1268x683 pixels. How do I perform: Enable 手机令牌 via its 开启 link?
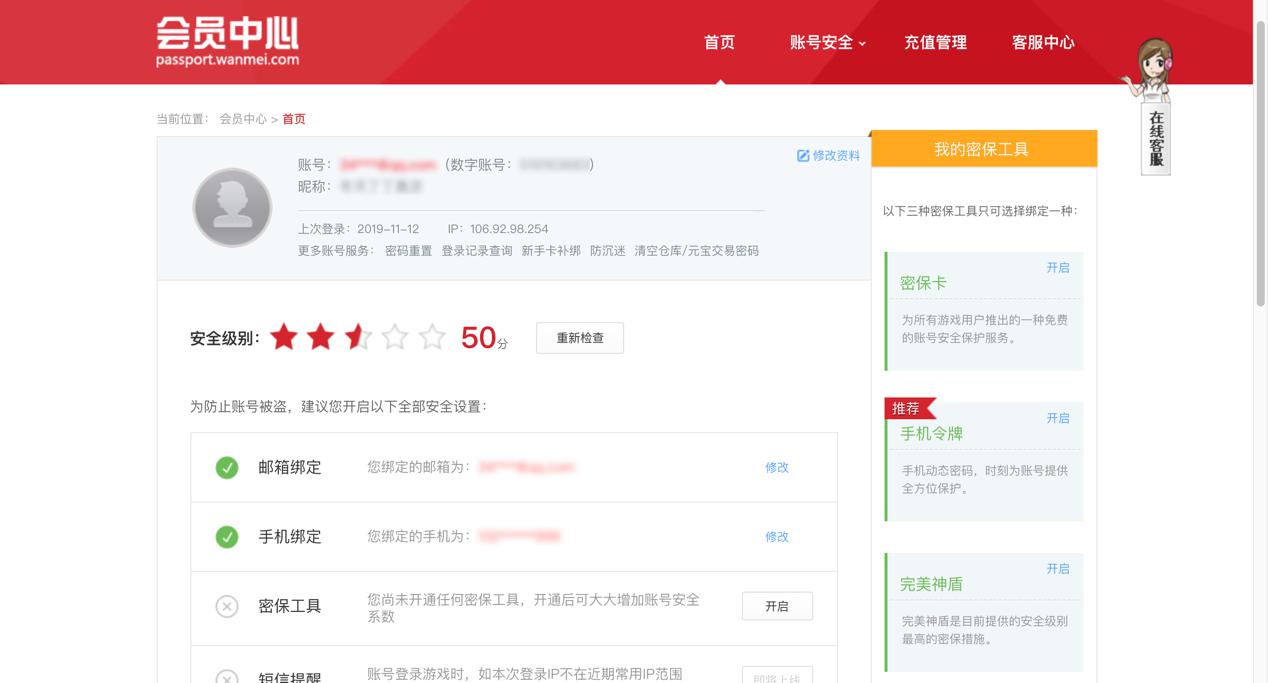[1057, 418]
